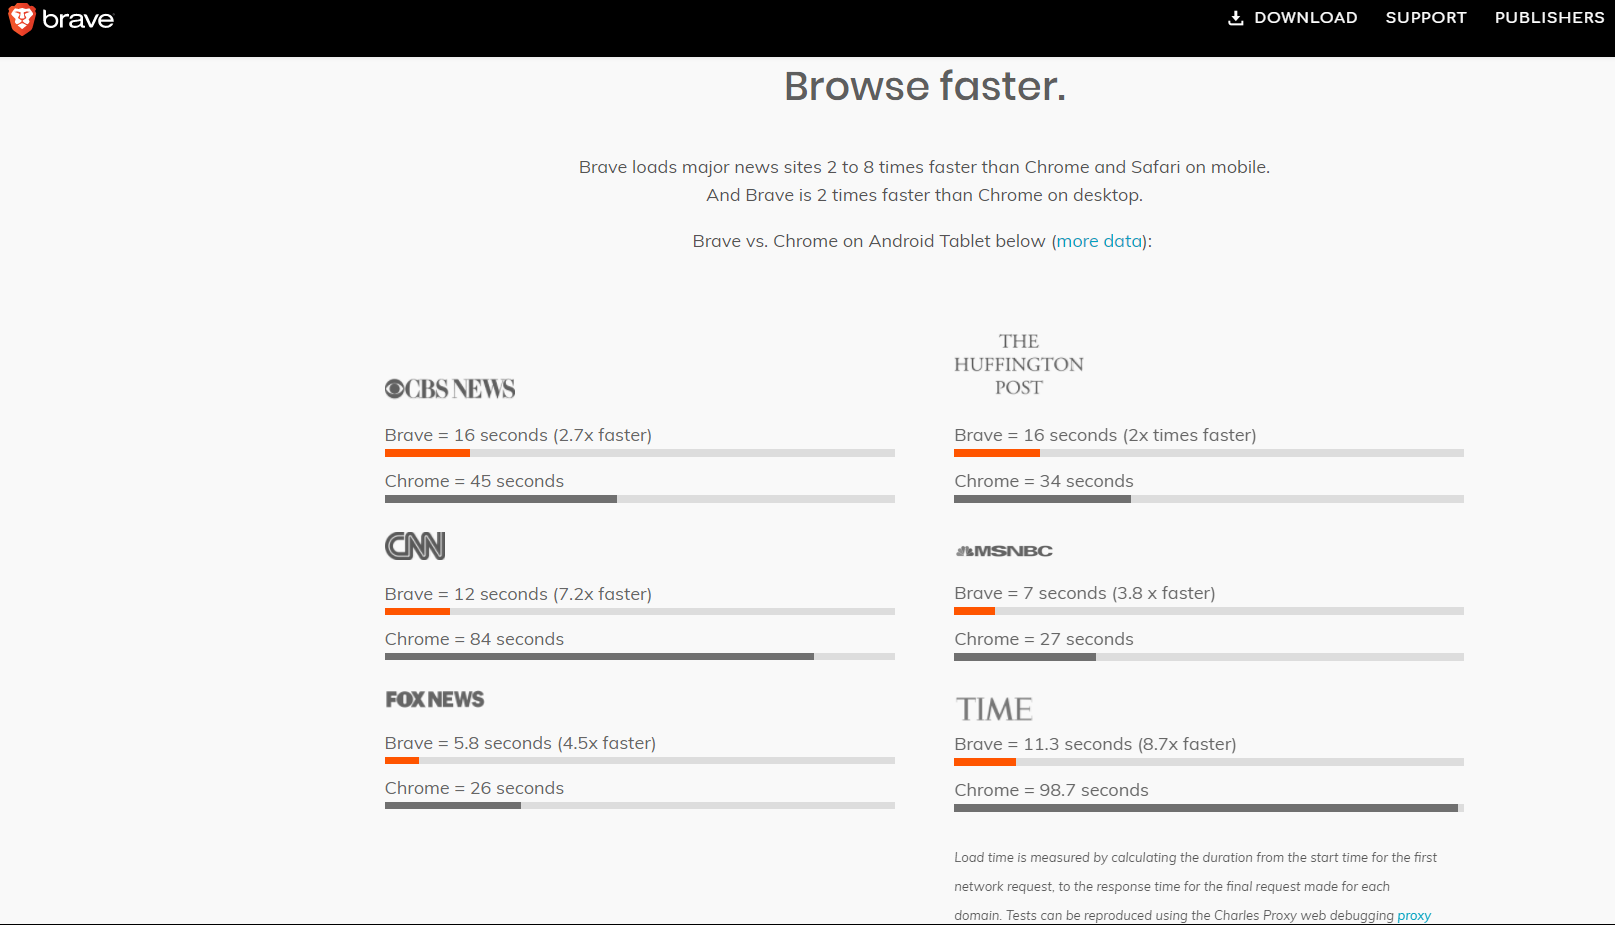Click the "Browse faster." heading
The height and width of the screenshot is (925, 1615).
[x=925, y=86]
